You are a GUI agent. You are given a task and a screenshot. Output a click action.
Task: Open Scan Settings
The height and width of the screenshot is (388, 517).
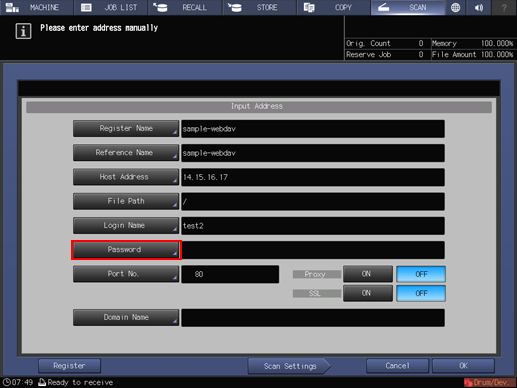point(289,366)
